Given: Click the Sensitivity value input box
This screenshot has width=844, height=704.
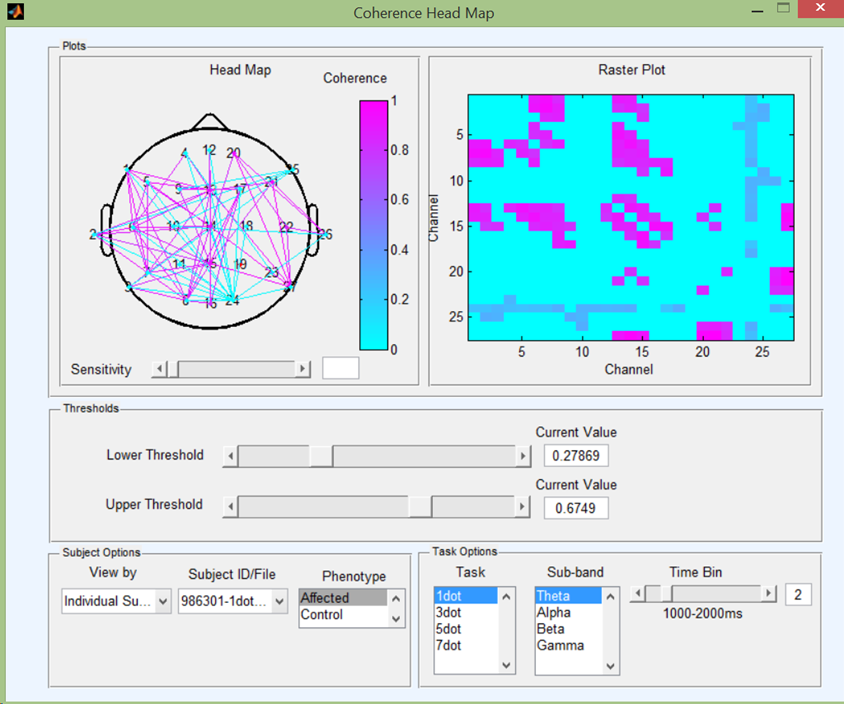Looking at the screenshot, I should pos(340,368).
